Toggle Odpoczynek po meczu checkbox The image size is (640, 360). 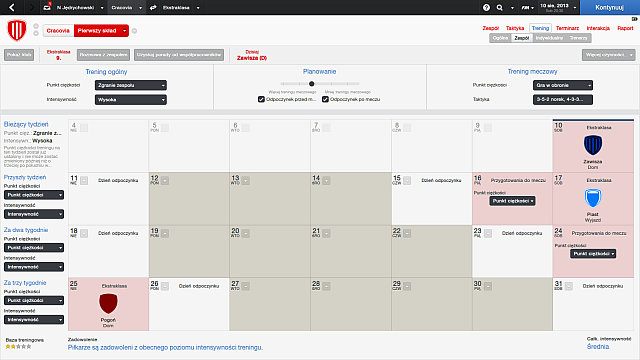pos(325,99)
